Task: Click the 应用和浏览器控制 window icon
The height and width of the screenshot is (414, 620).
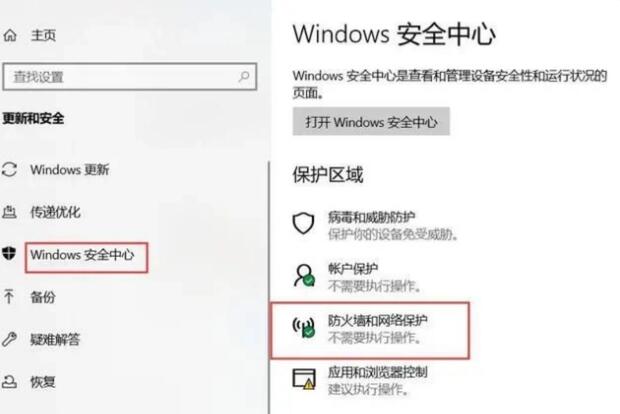Action: pos(304,379)
